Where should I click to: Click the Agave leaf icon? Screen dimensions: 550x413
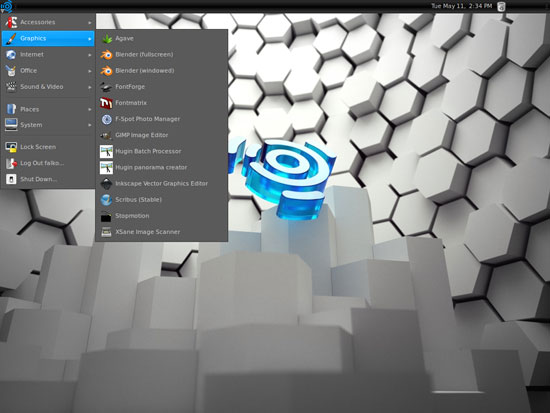pos(106,38)
